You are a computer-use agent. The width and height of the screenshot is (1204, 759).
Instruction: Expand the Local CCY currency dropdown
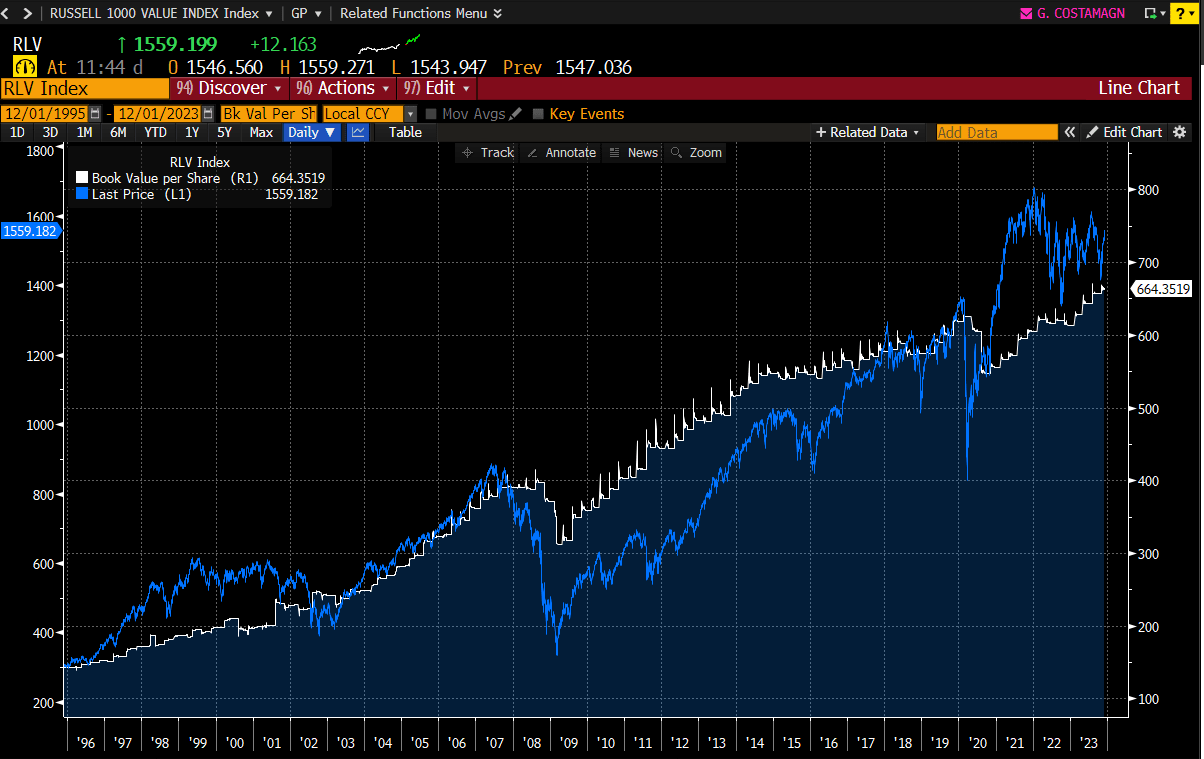(410, 114)
